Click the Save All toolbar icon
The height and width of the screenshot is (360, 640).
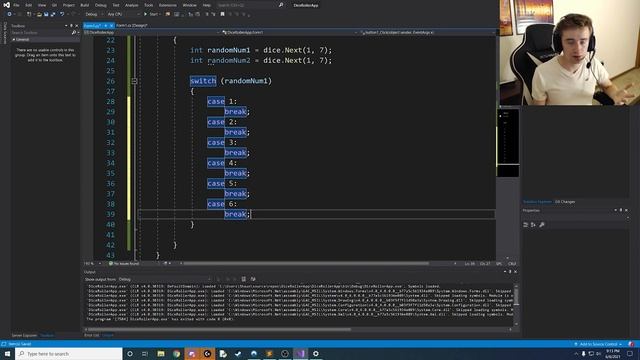coord(53,14)
